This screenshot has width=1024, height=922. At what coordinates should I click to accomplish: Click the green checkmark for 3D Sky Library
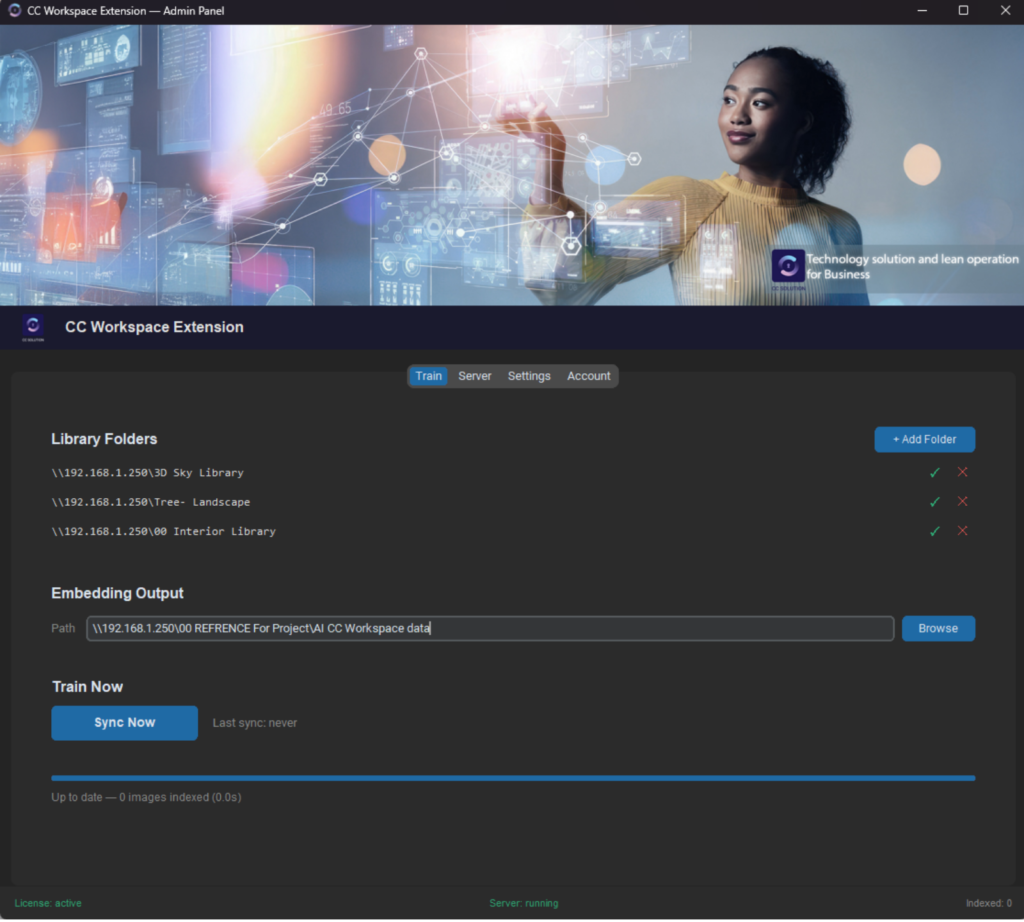point(934,472)
